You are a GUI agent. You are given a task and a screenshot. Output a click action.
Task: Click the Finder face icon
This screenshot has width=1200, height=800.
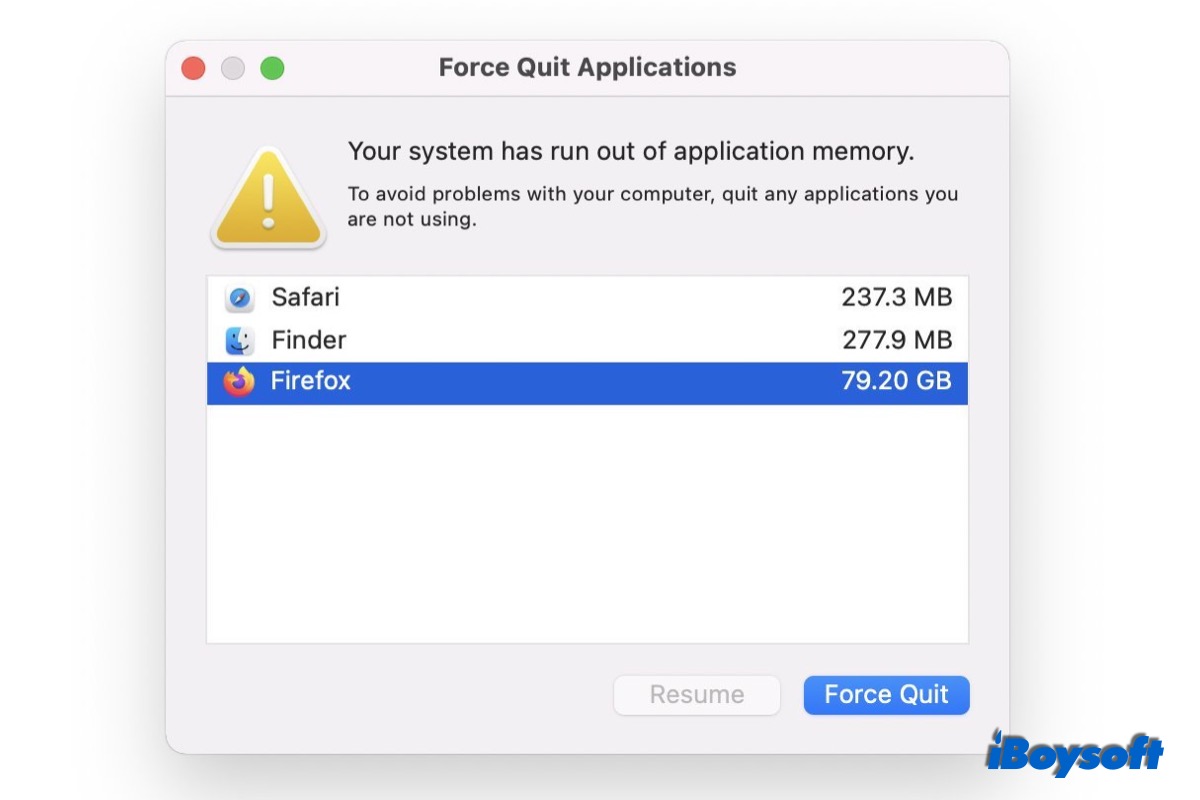240,340
